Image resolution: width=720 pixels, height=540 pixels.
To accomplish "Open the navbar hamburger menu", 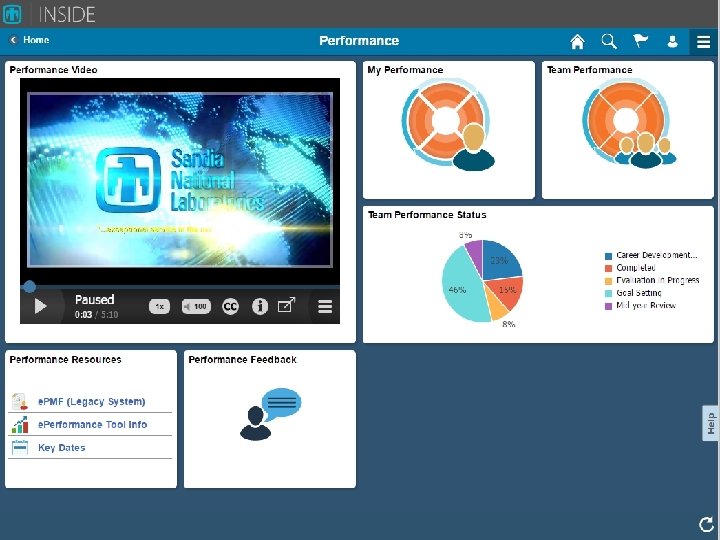I will coord(703,42).
